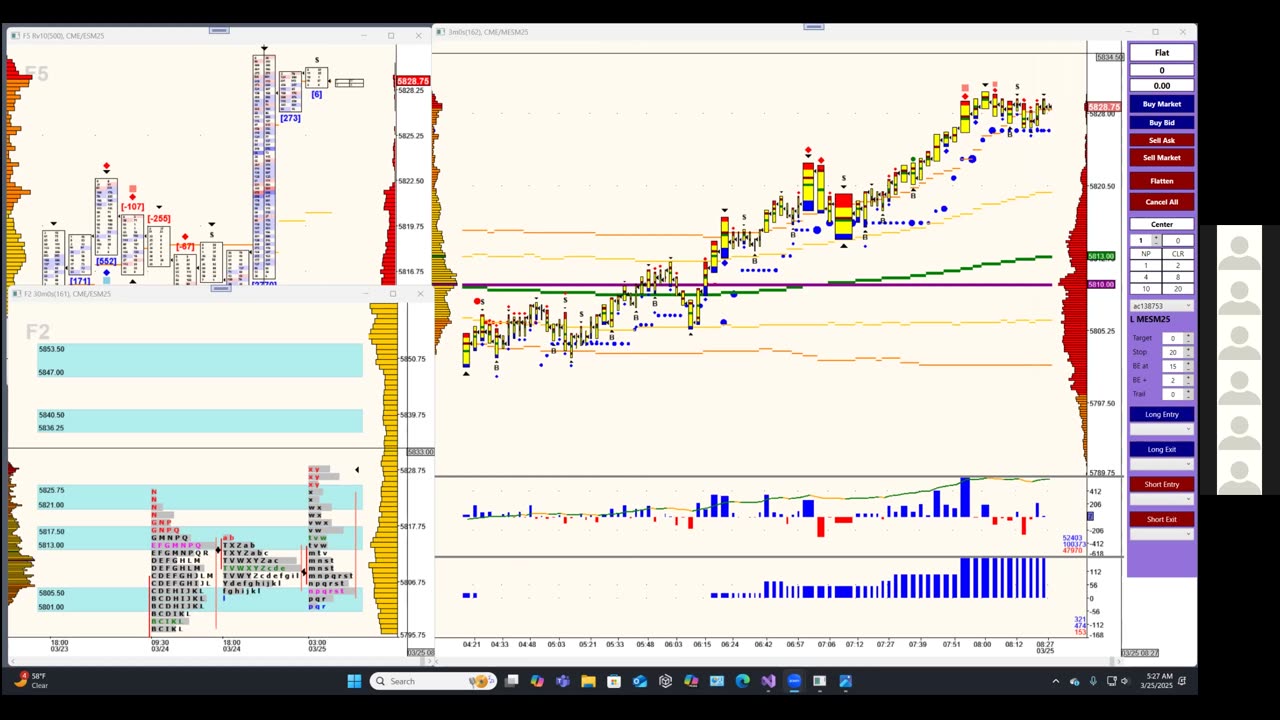Center the price ladder
Screen dimensions: 1280x720
coord(1162,224)
